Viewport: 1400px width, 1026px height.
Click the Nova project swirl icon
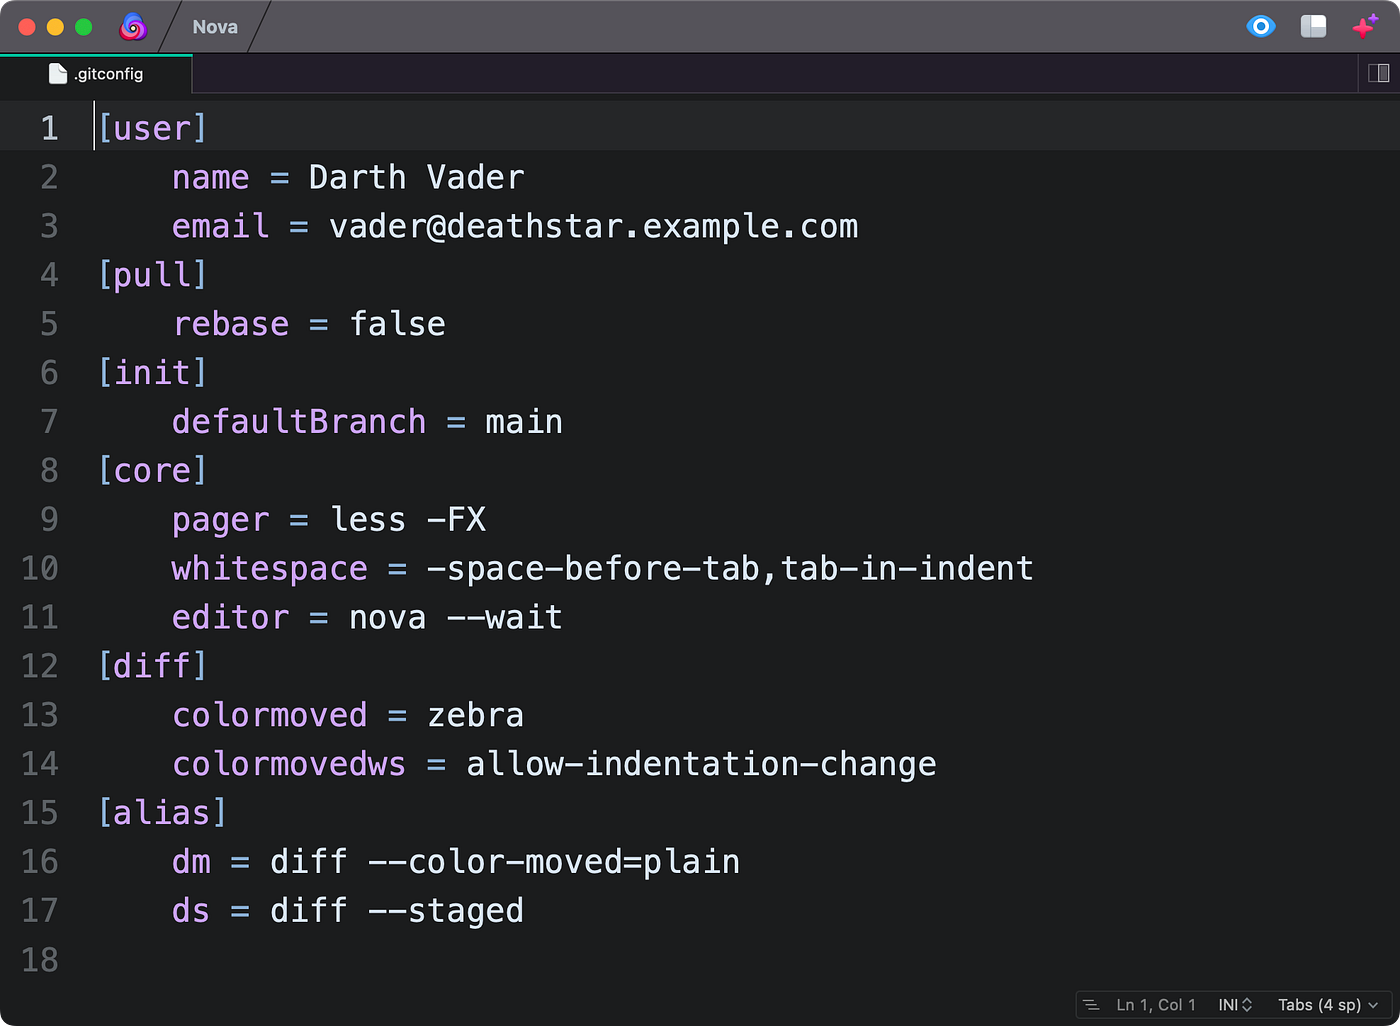tap(133, 27)
